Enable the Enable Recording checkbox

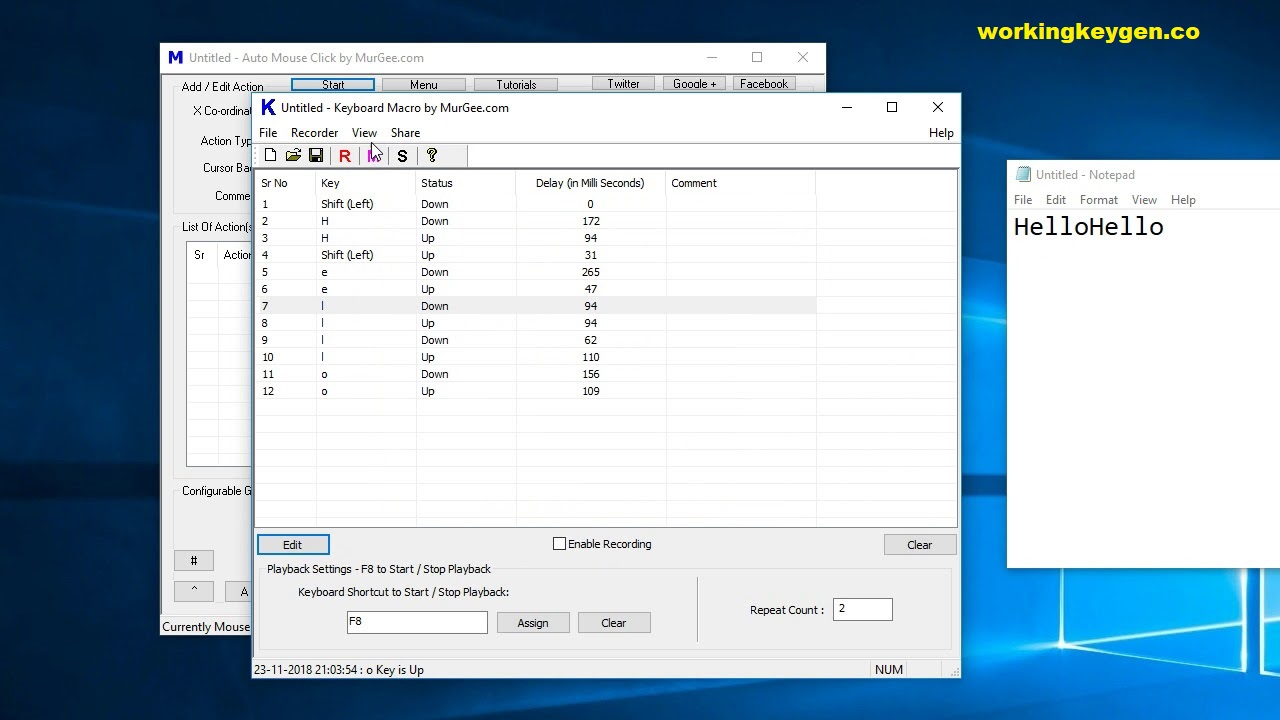[x=560, y=544]
